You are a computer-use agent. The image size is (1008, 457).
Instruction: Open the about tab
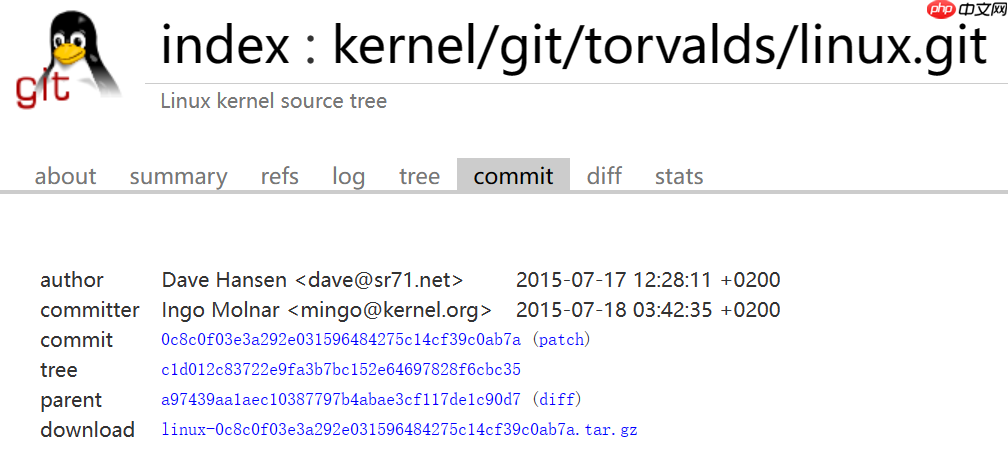(65, 176)
